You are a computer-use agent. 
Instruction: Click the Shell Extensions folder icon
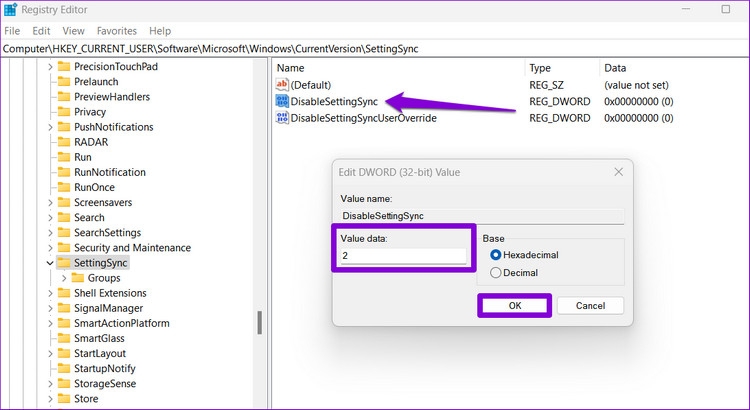click(x=64, y=293)
